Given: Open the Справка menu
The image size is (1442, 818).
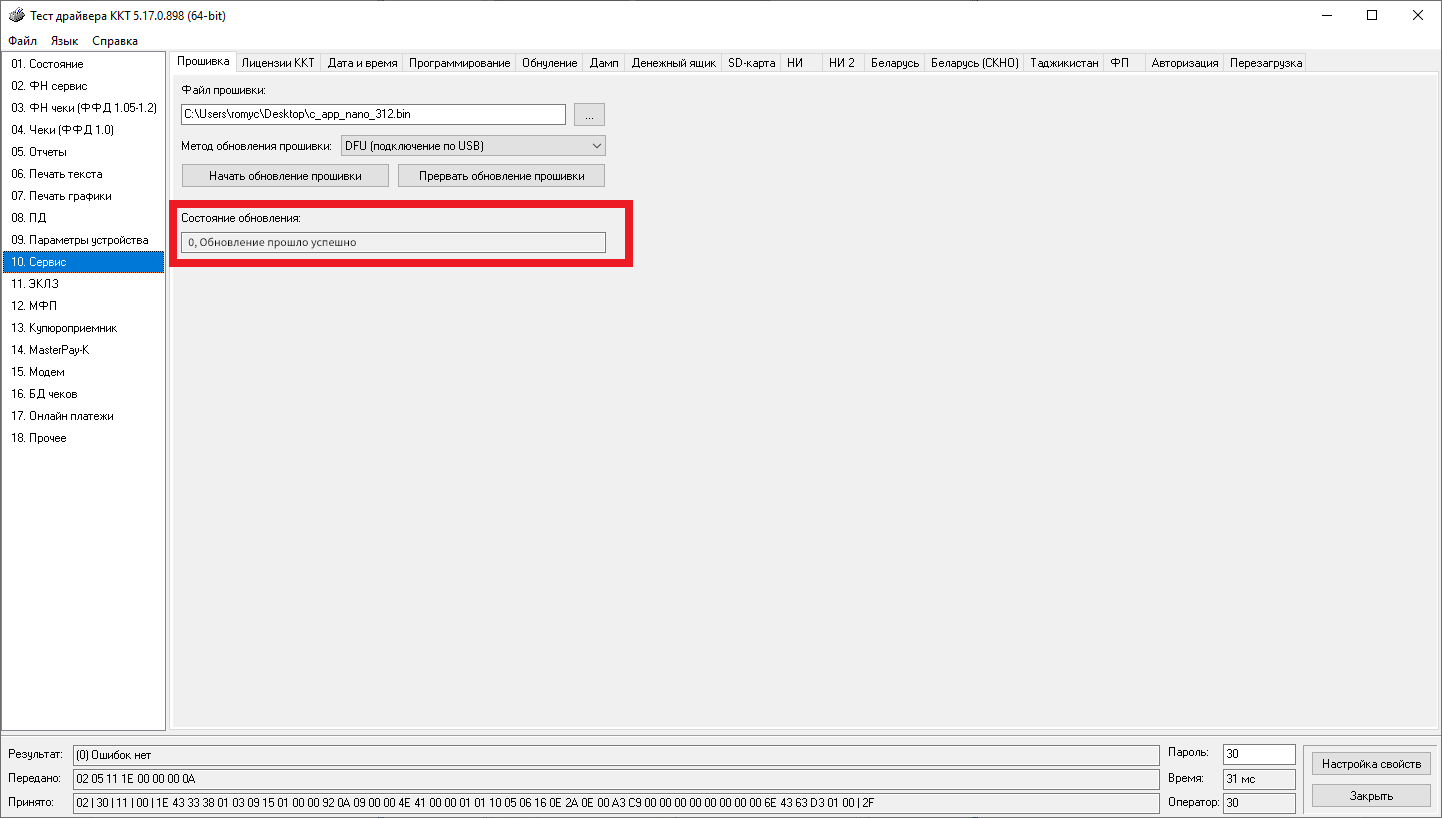Looking at the screenshot, I should (x=115, y=41).
